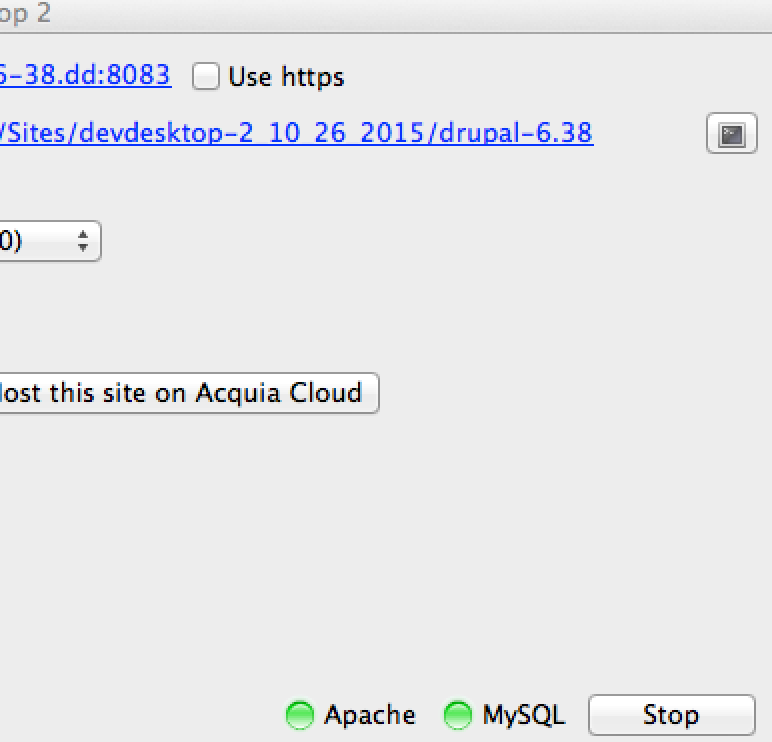Click the Apache label text
Image resolution: width=772 pixels, height=742 pixels.
click(x=370, y=715)
